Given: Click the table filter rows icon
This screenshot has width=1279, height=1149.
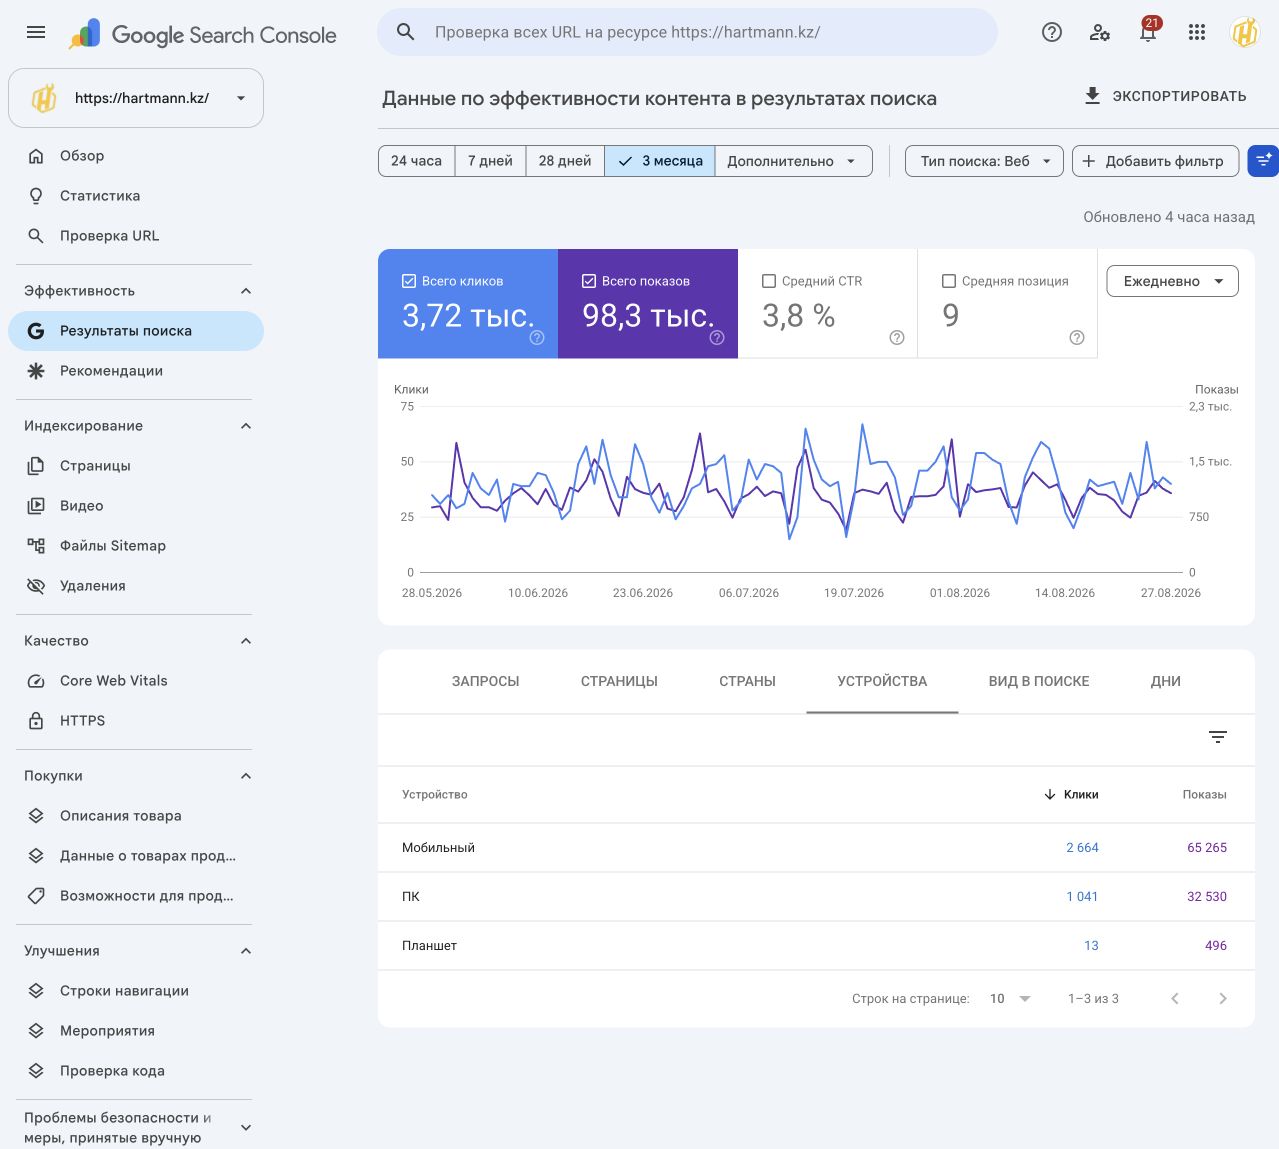Looking at the screenshot, I should pos(1218,737).
